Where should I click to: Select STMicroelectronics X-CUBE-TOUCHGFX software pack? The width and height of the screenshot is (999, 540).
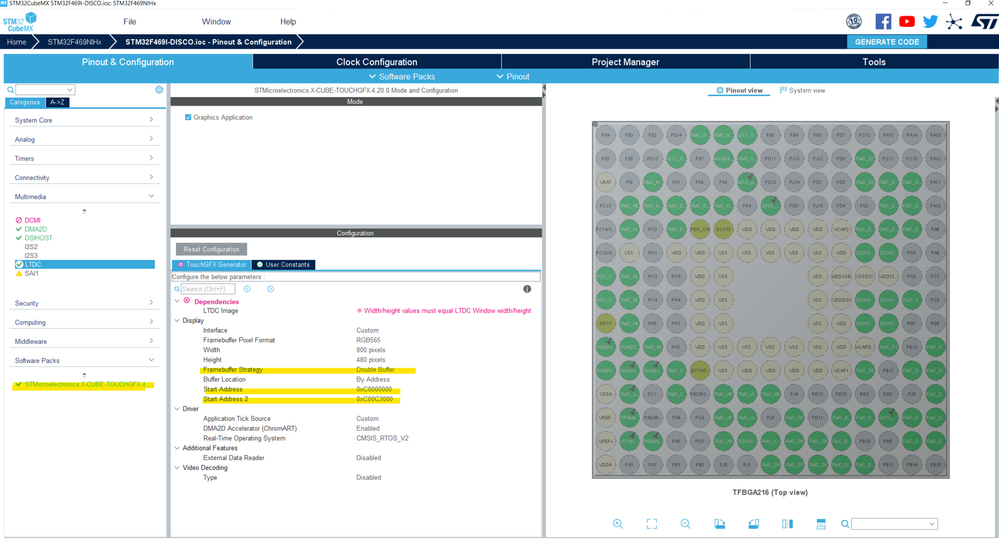coord(85,385)
